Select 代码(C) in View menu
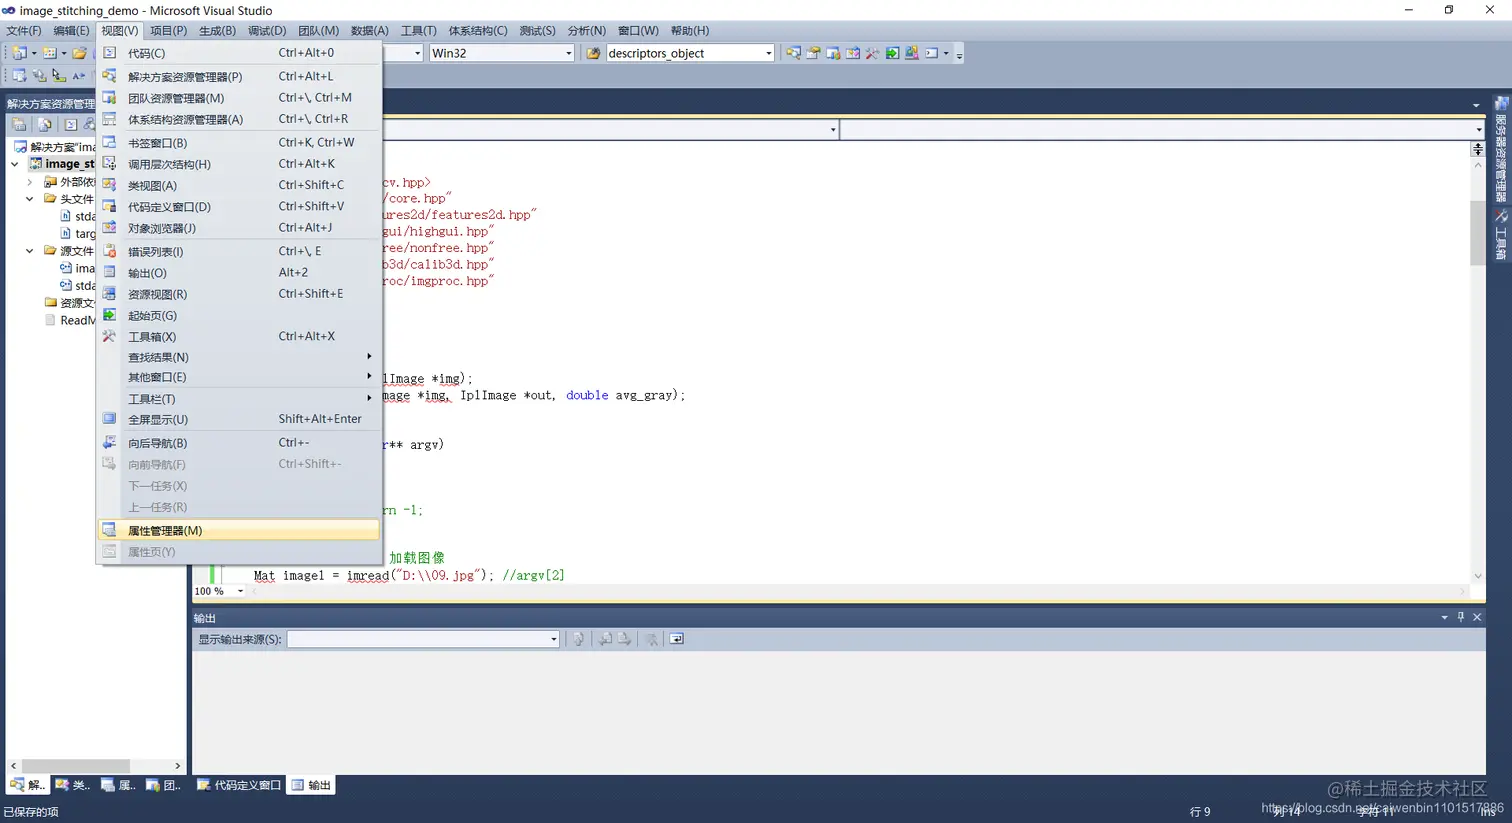The image size is (1512, 823). click(239, 53)
